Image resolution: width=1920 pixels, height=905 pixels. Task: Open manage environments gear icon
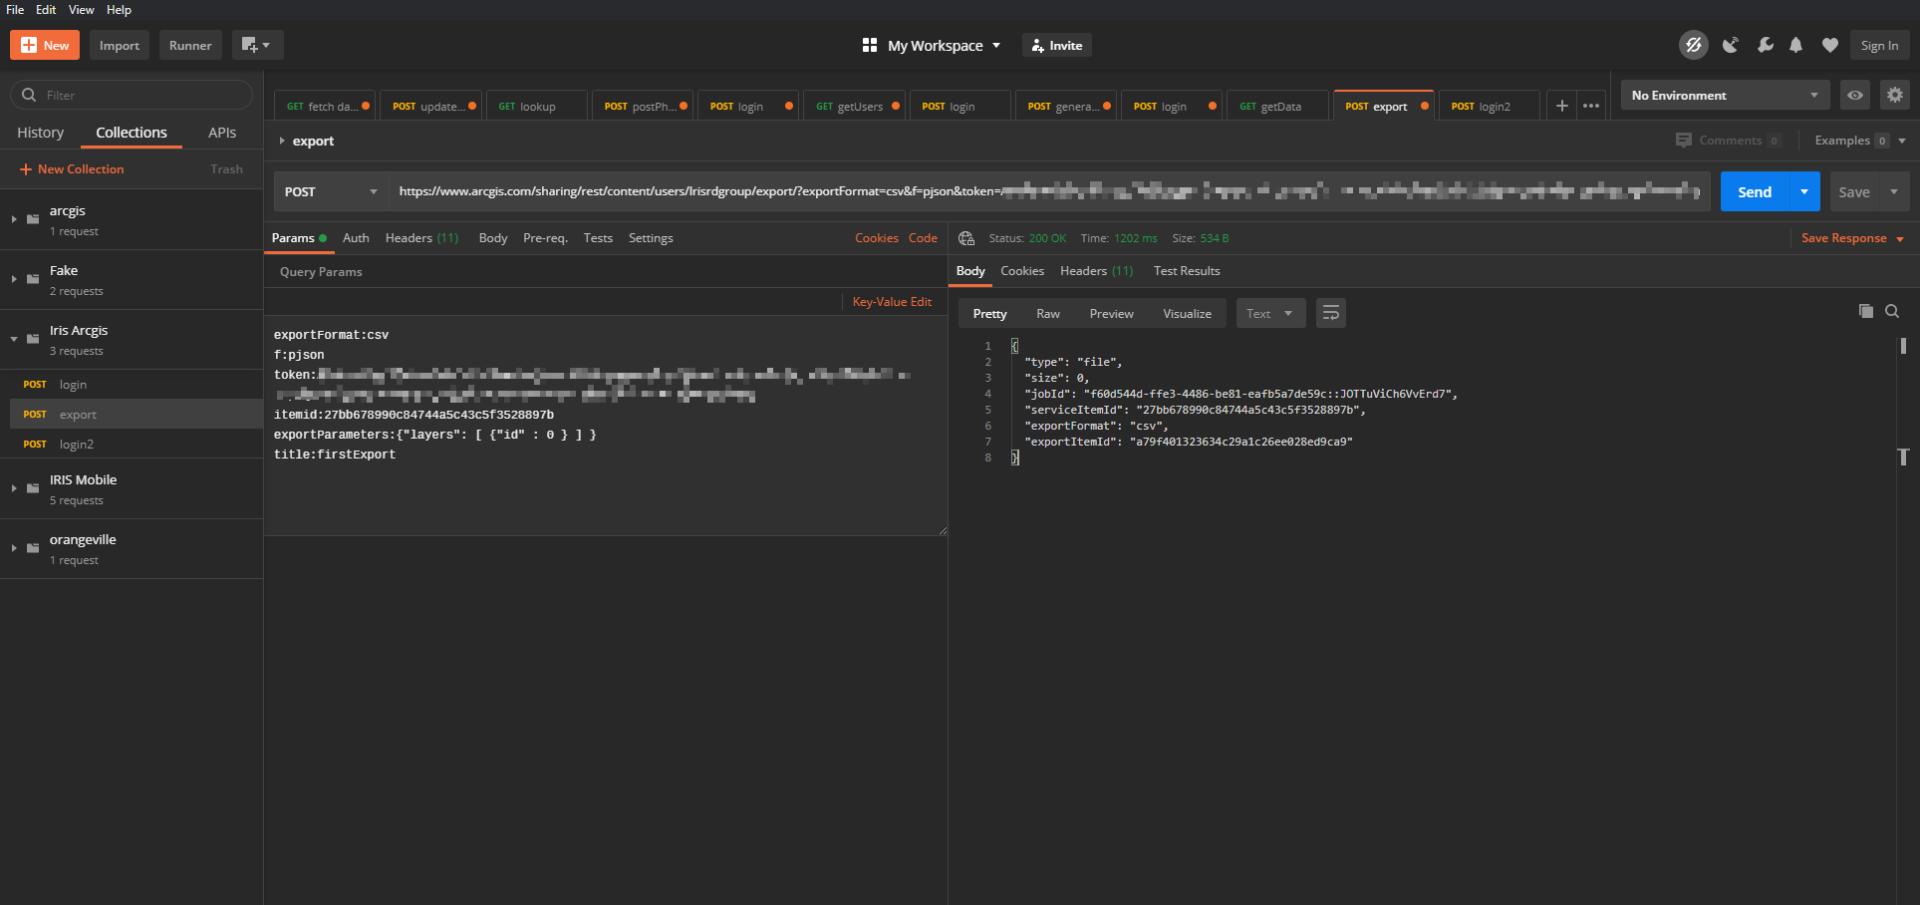point(1895,95)
